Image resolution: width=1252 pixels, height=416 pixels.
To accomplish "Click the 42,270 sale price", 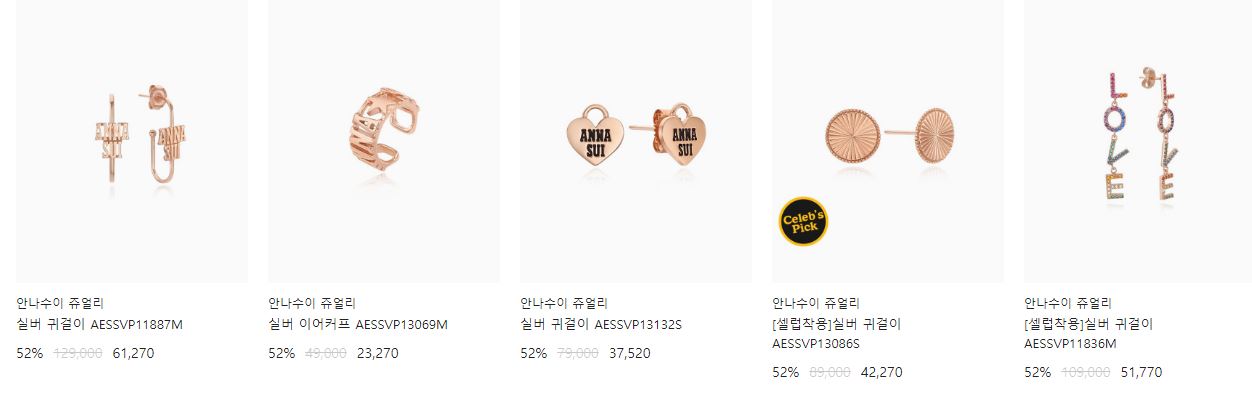I will [882, 372].
